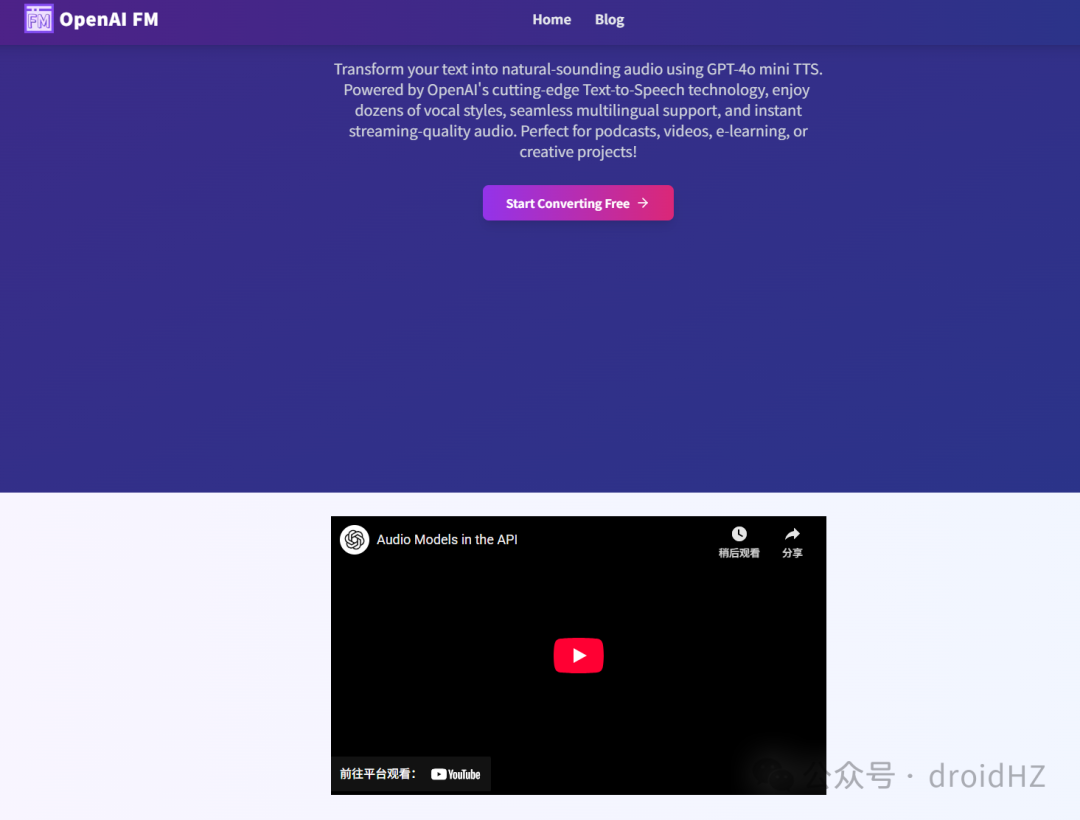Click the Start Converting Free button
The width and height of the screenshot is (1080, 820).
(x=578, y=203)
